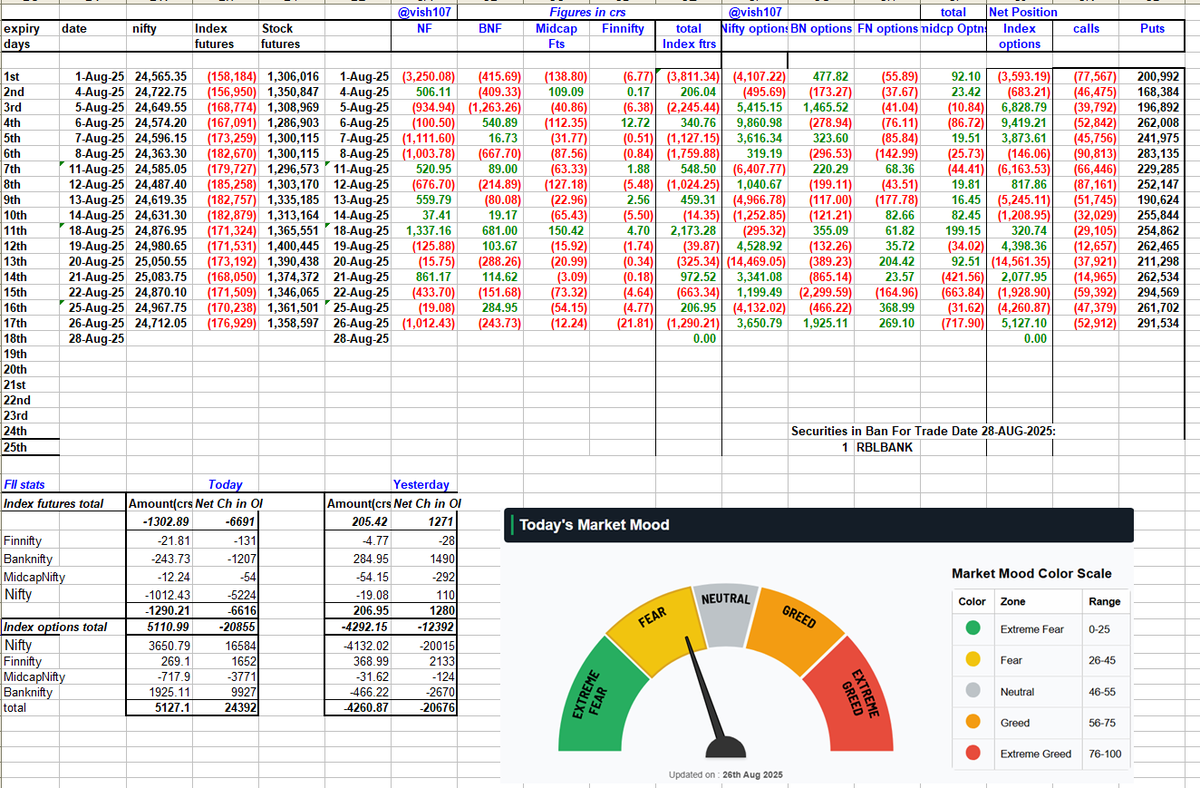Click the 'Securities in Ban For Trade Date' cell
Screen dimensions: 1200x788
point(923,431)
